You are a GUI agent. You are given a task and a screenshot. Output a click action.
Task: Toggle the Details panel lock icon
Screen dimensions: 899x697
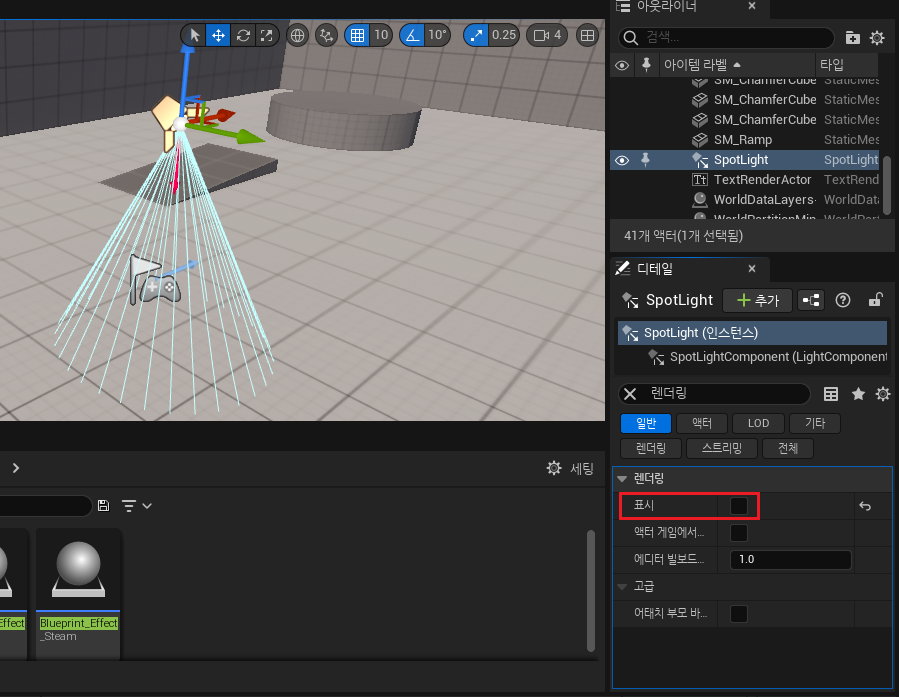tap(875, 300)
